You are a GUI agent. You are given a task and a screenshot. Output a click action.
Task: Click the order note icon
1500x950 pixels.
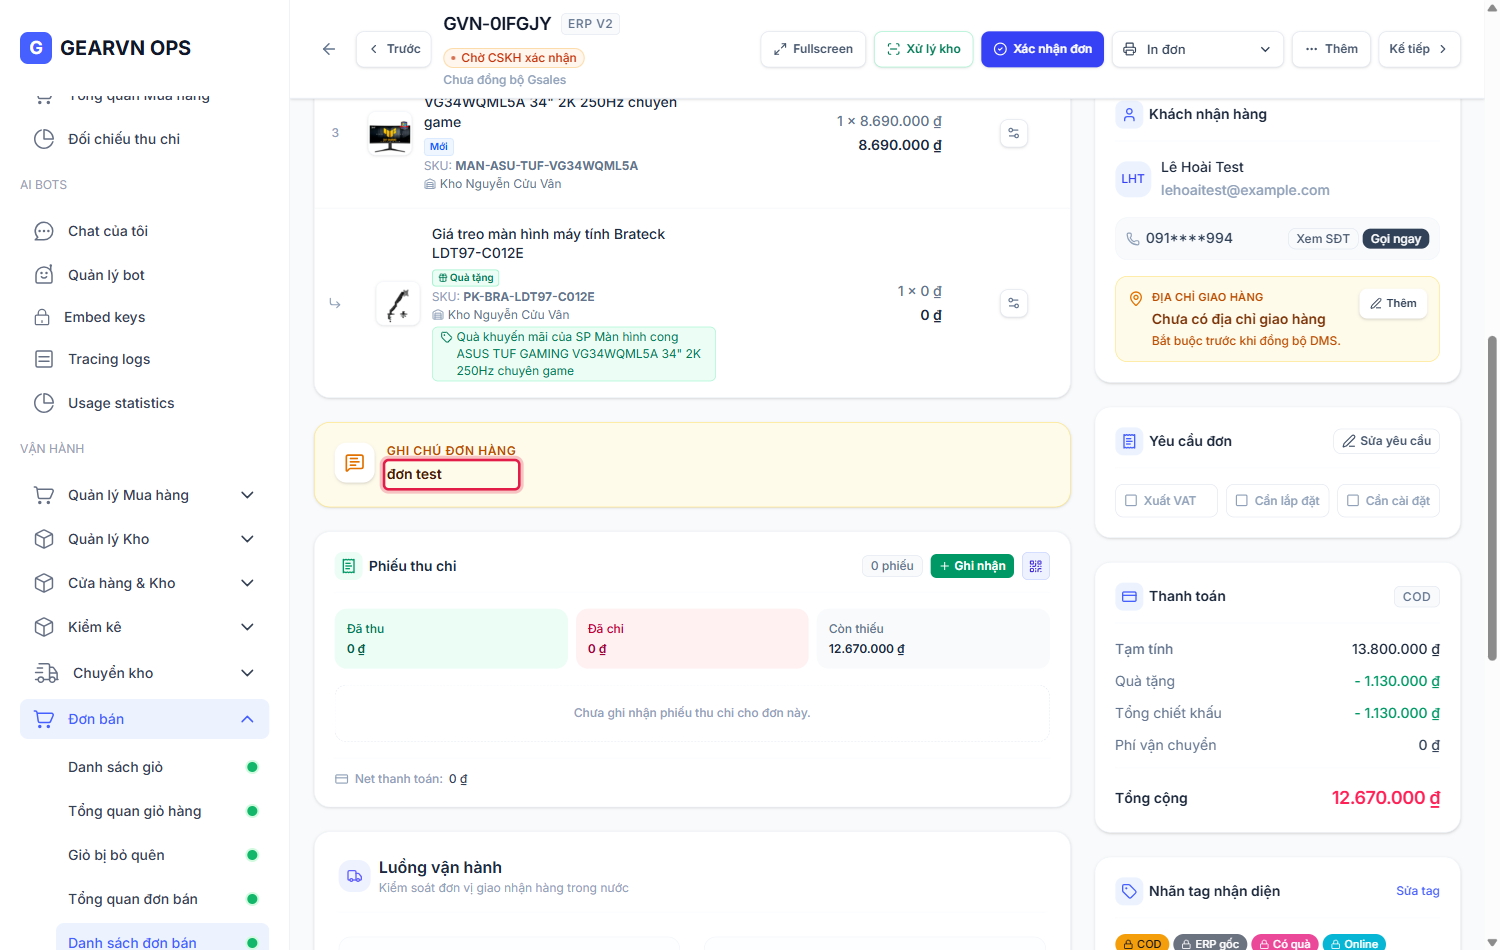pos(354,463)
